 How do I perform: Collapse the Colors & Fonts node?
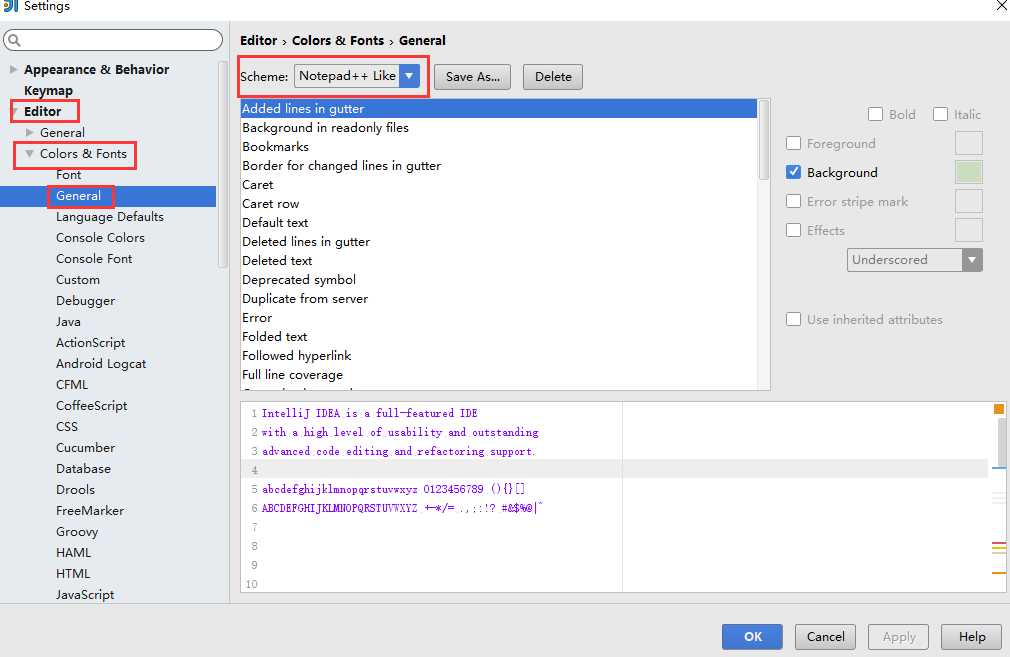pos(30,153)
